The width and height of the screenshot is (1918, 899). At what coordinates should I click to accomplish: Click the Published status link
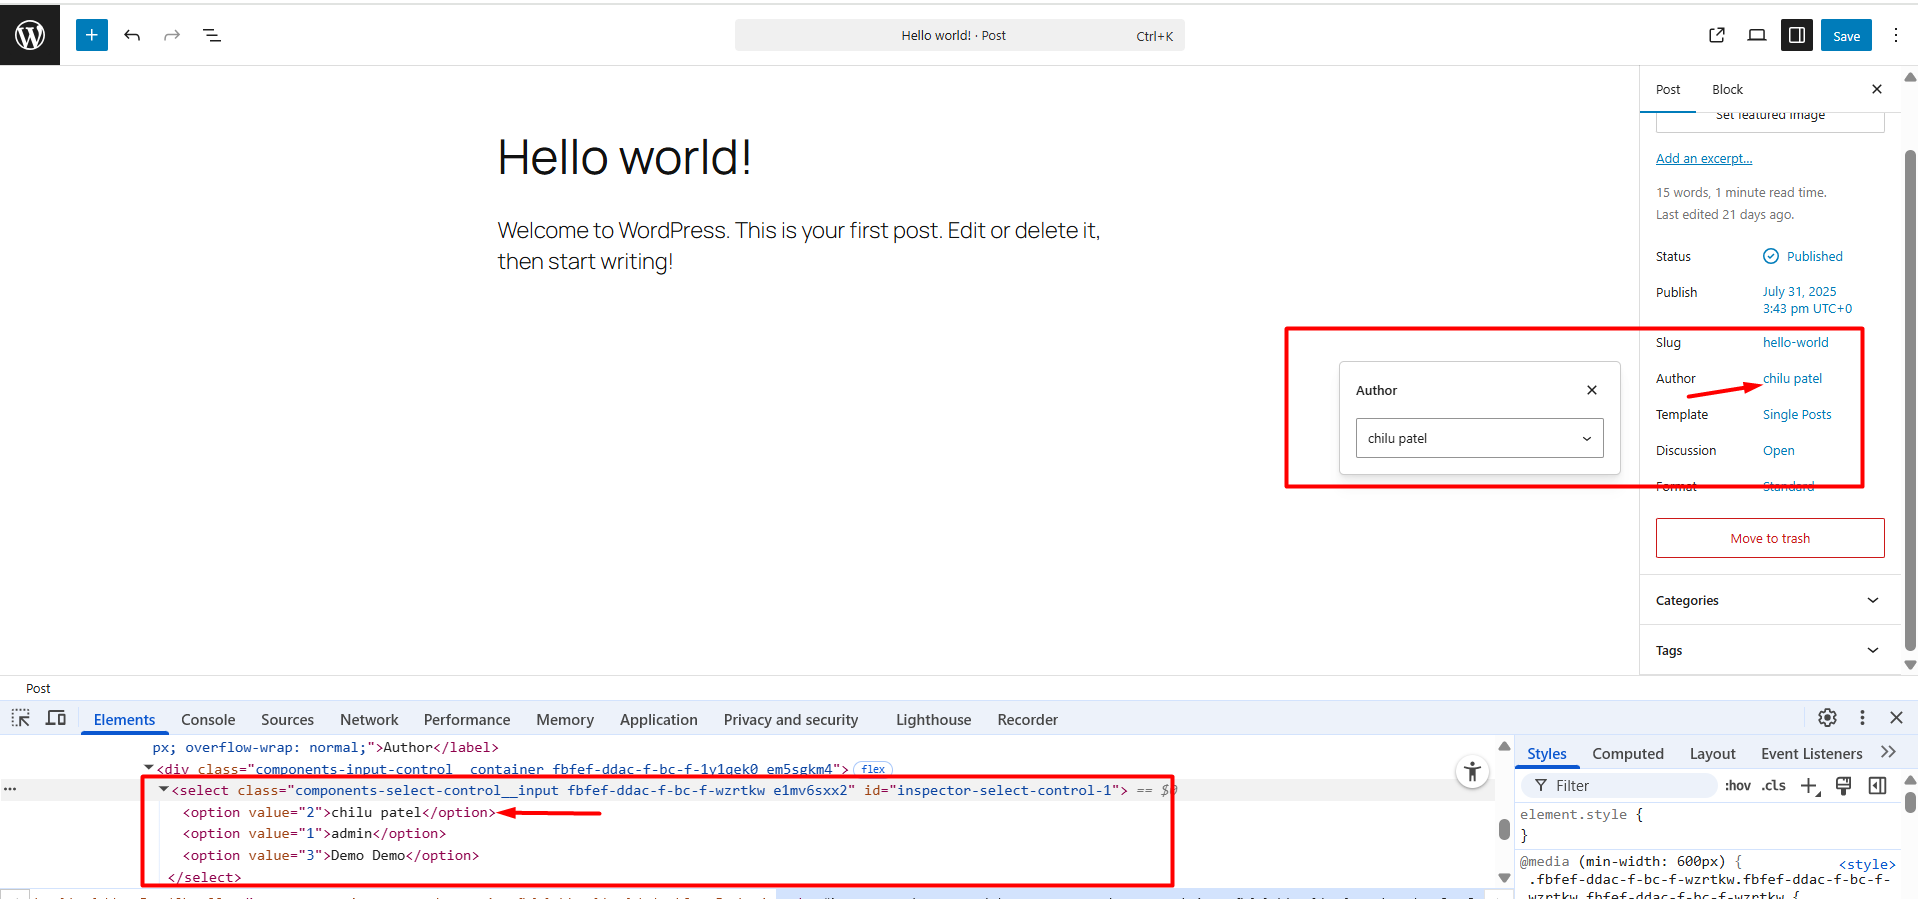click(x=1803, y=256)
